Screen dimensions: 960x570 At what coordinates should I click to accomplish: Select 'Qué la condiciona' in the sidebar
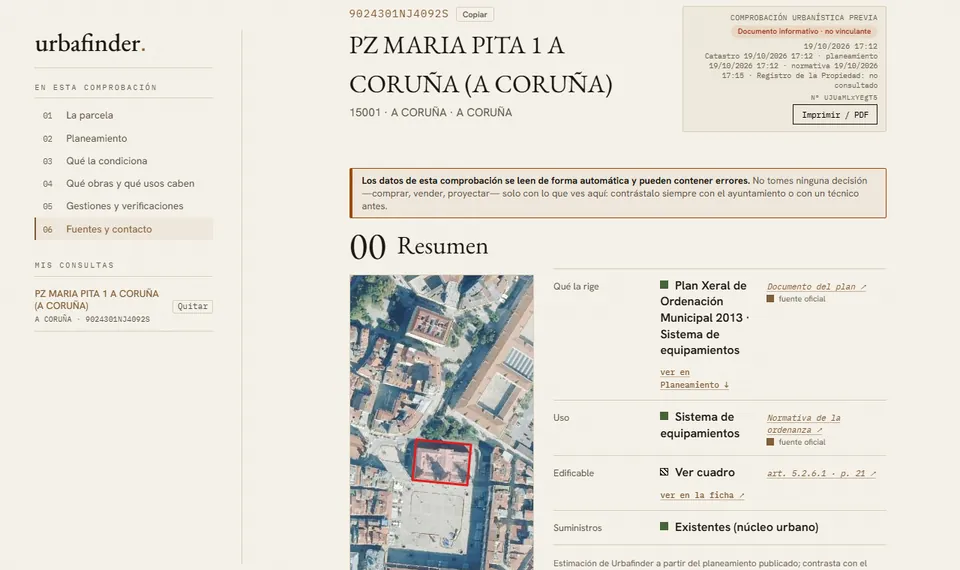pyautogui.click(x=107, y=161)
